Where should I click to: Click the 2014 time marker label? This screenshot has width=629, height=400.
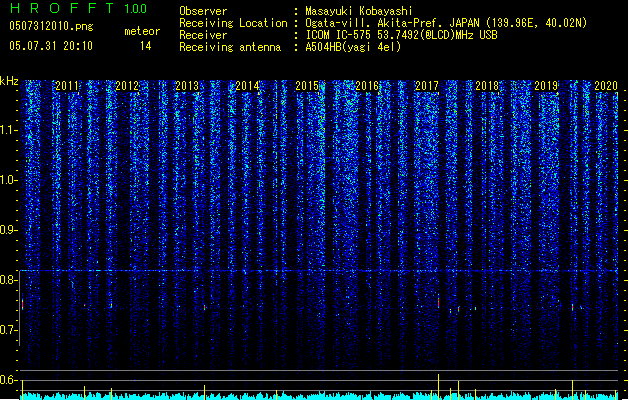[247, 85]
